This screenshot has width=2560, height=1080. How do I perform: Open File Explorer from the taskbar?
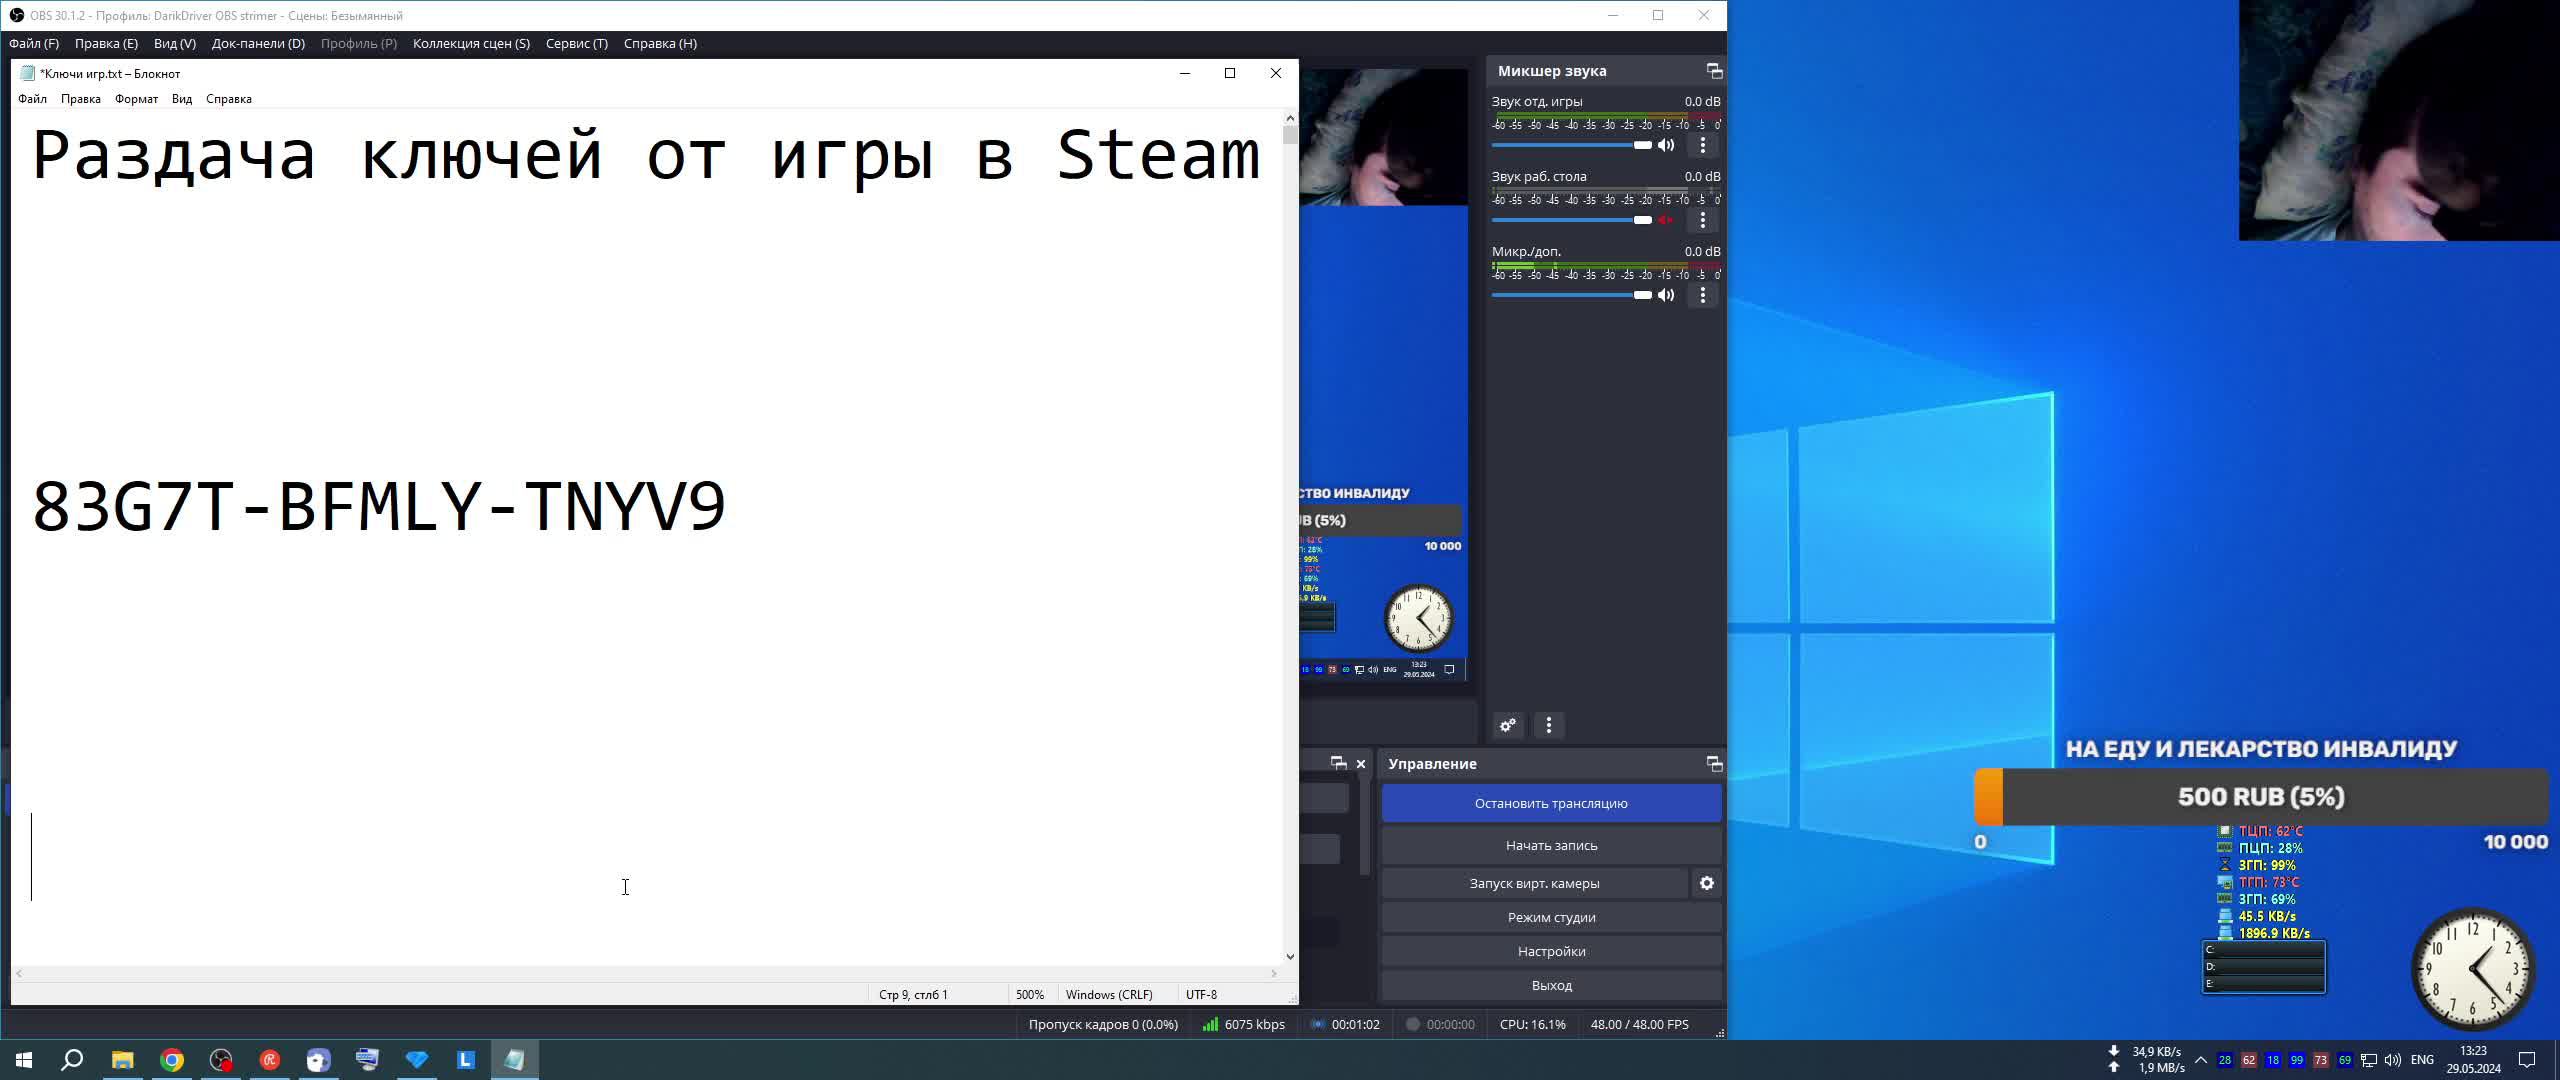click(122, 1060)
